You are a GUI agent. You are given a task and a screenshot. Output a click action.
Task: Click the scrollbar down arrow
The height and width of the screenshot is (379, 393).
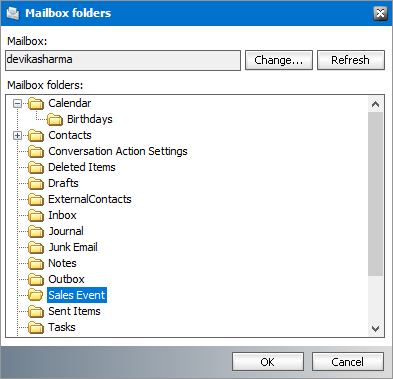(x=376, y=329)
